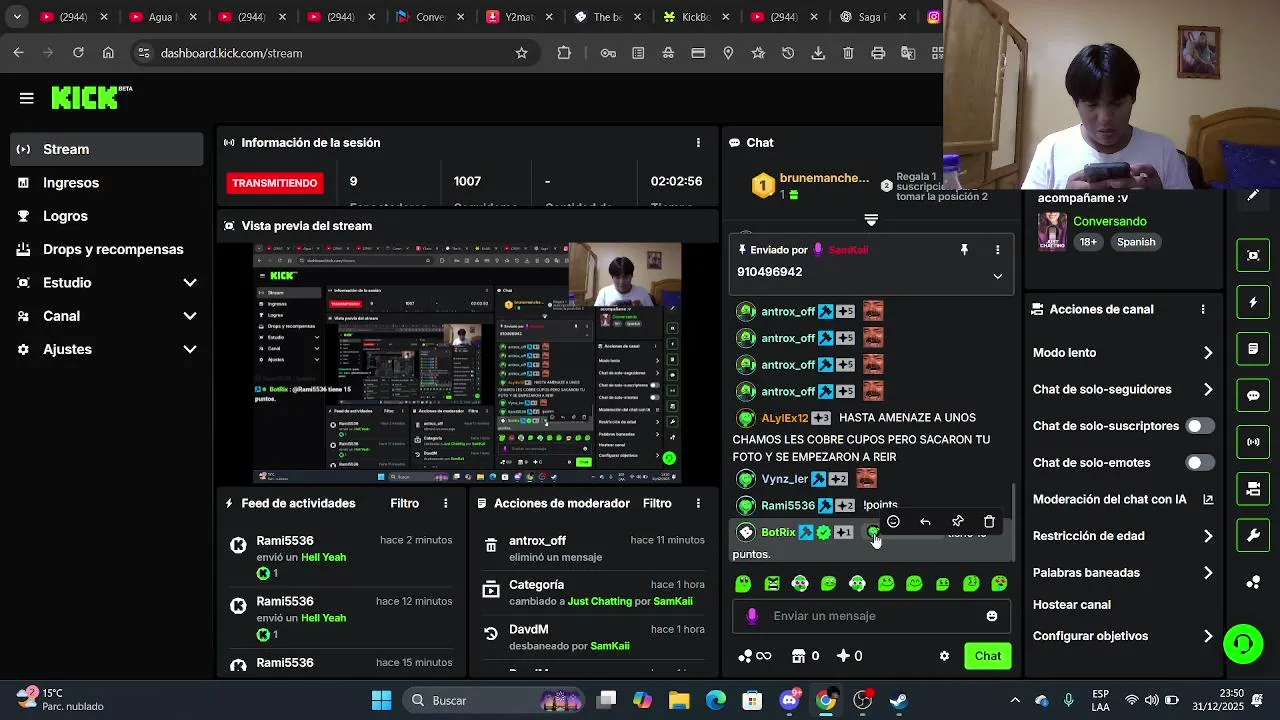
Task: Open the Stream section in sidebar
Action: pyautogui.click(x=106, y=149)
